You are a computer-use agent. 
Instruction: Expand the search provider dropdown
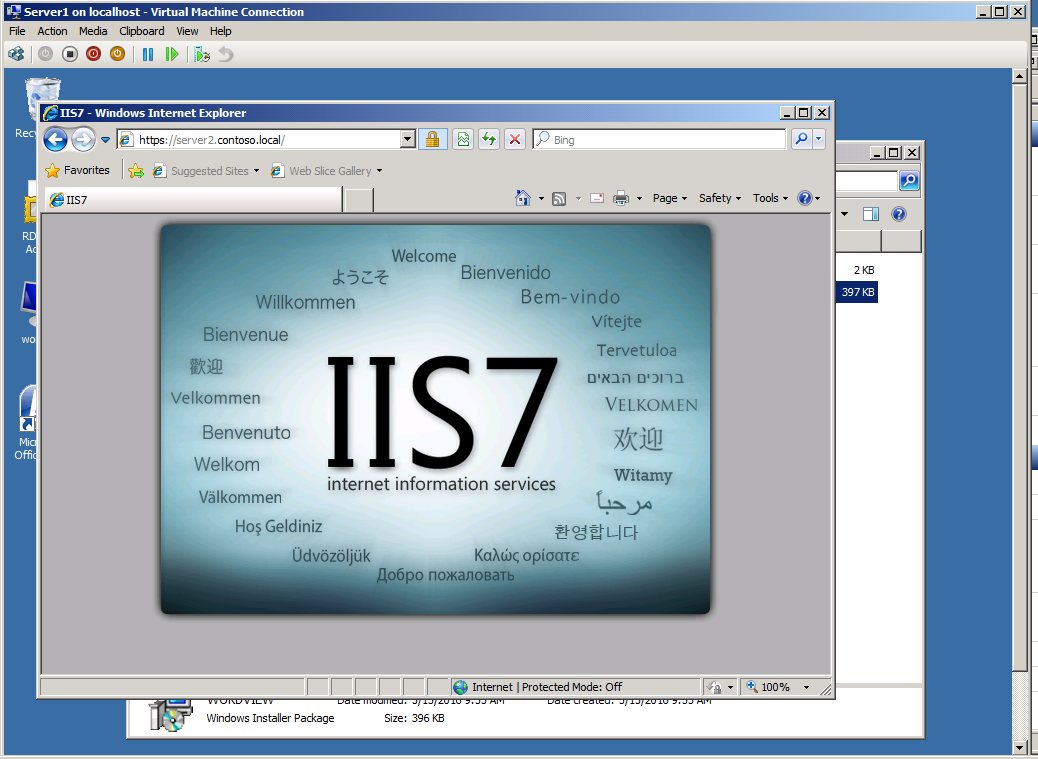(818, 140)
